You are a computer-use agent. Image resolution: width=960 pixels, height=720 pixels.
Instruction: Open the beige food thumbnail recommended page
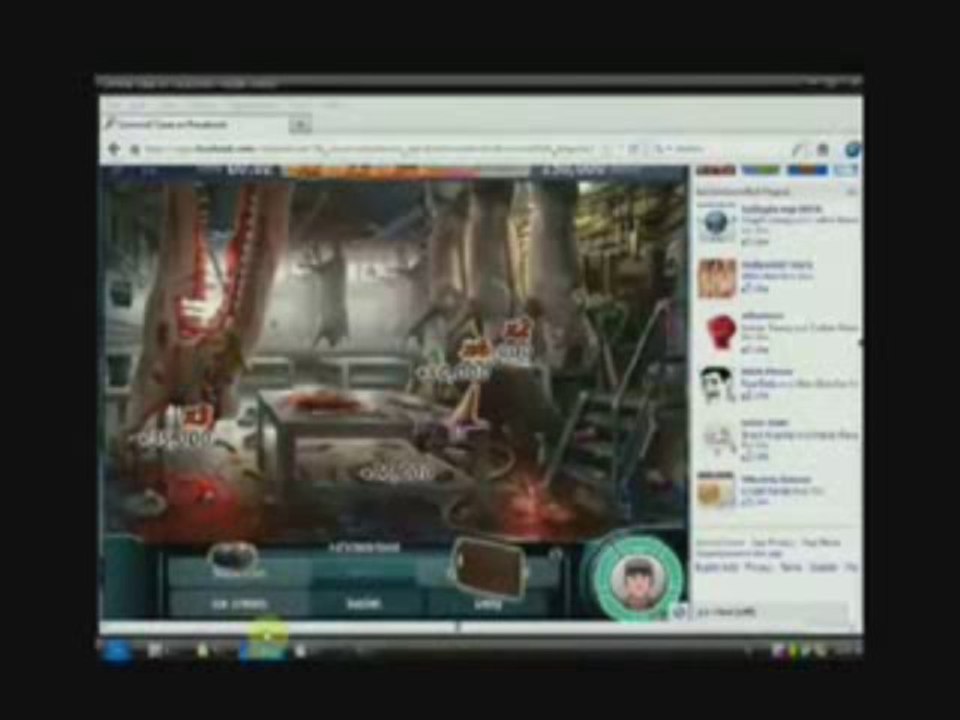[716, 490]
